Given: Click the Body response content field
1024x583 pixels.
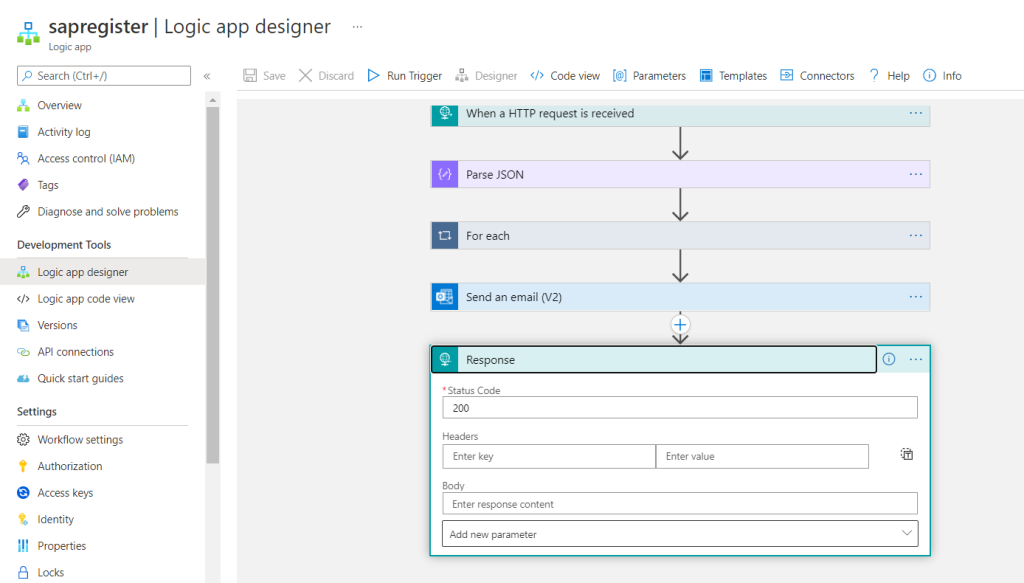Looking at the screenshot, I should (x=680, y=504).
